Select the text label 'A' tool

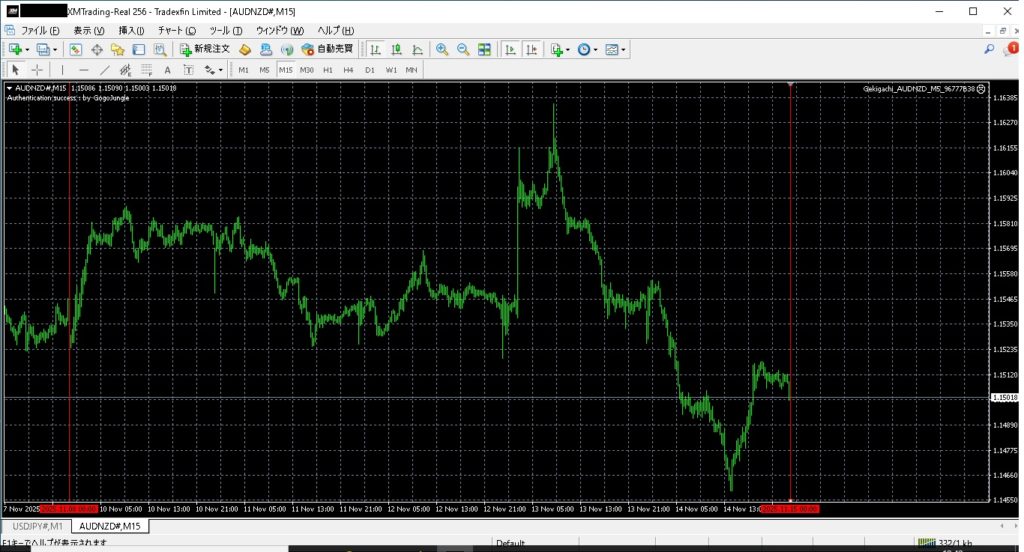click(x=167, y=70)
